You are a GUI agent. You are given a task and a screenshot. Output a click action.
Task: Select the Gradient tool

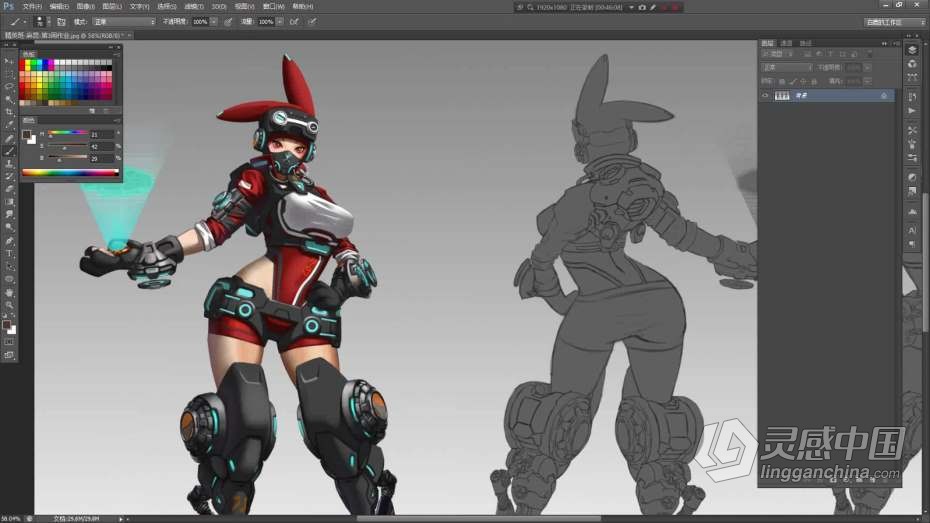click(9, 202)
